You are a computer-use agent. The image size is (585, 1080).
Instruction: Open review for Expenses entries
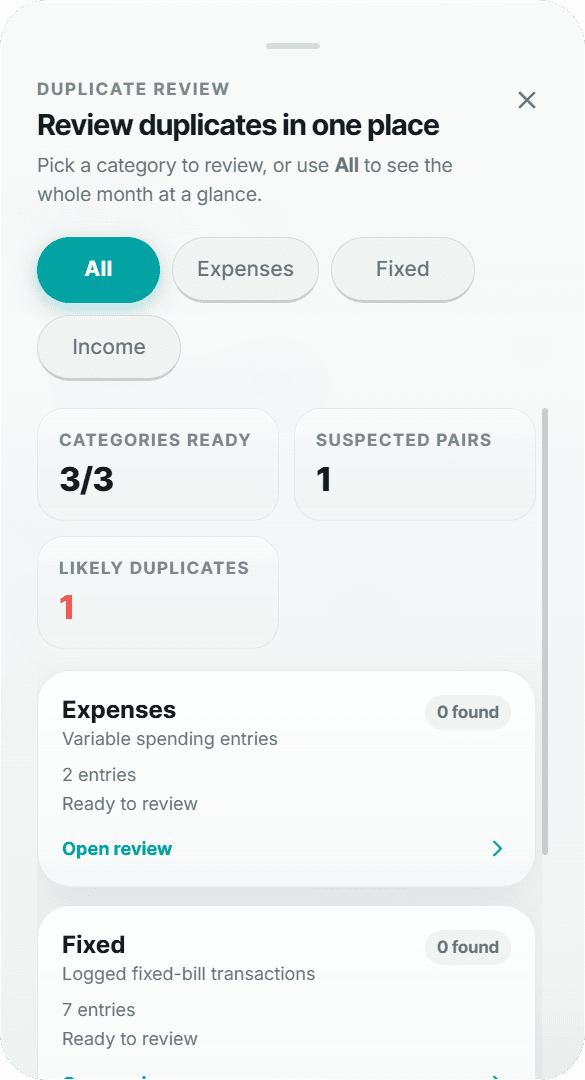click(x=116, y=848)
